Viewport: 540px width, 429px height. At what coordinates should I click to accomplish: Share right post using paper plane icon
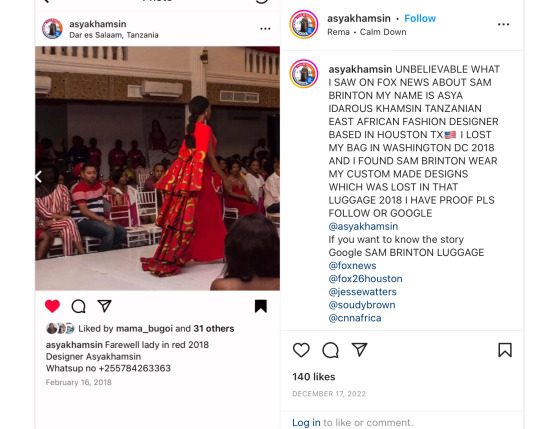(359, 349)
